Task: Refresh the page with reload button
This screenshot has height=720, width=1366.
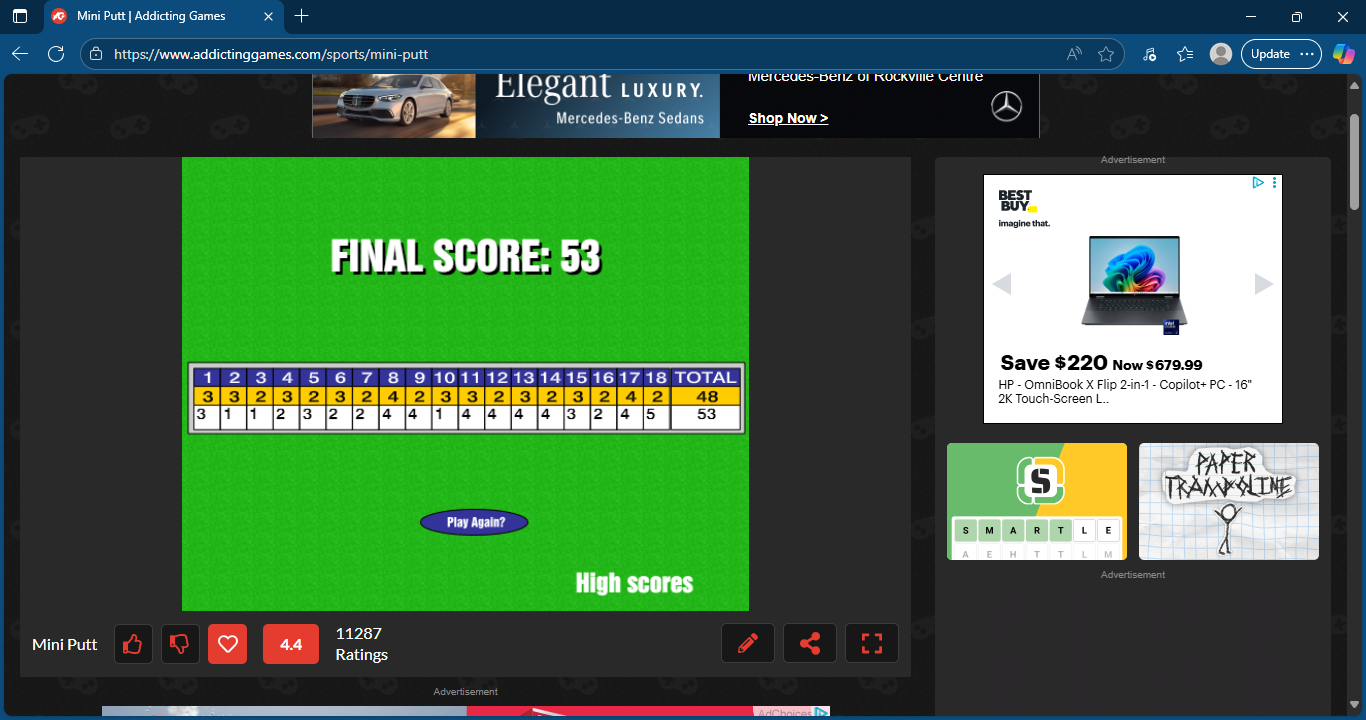Action: click(56, 54)
